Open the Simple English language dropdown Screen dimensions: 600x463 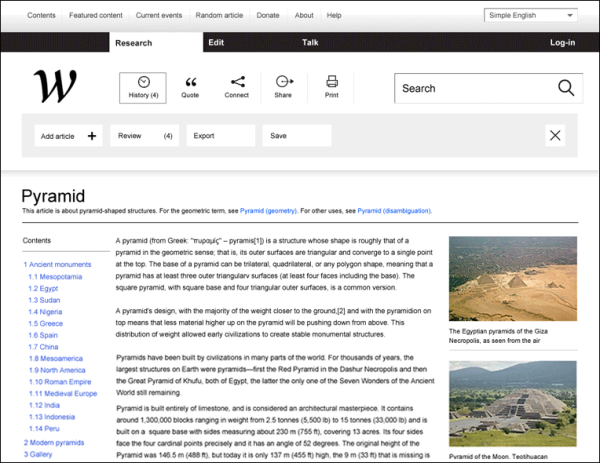[530, 16]
